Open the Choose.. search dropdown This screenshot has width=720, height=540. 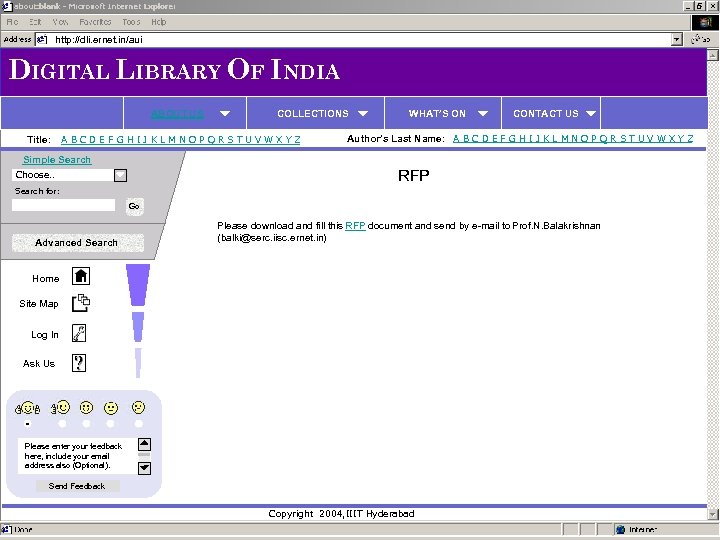coord(120,175)
